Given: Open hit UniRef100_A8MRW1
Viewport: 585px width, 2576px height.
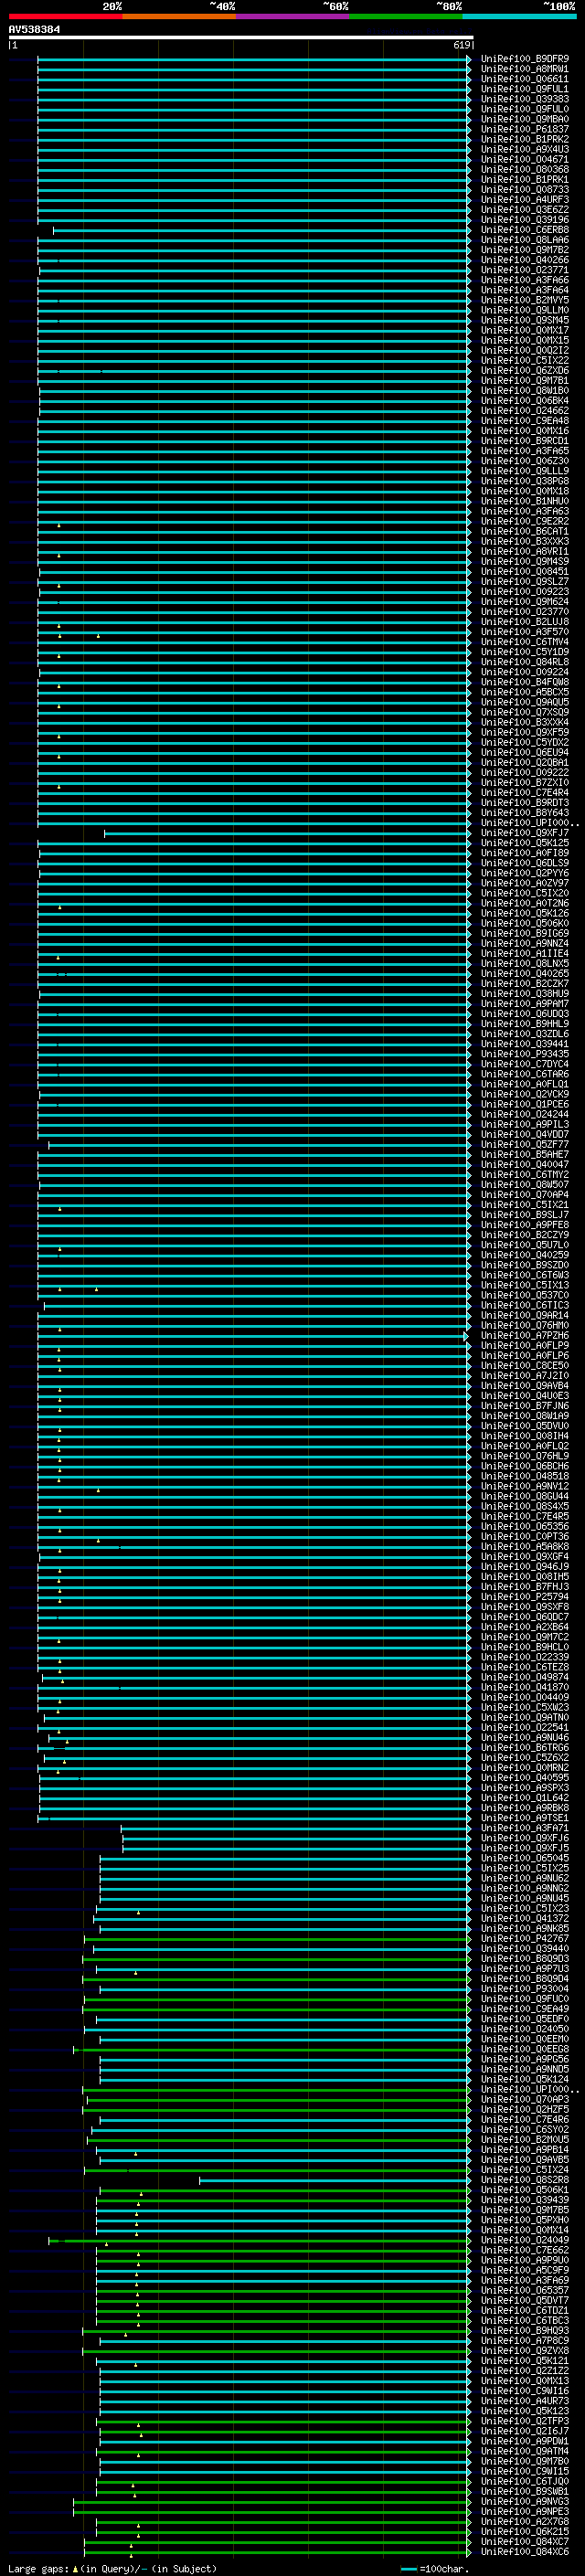Looking at the screenshot, I should point(524,69).
